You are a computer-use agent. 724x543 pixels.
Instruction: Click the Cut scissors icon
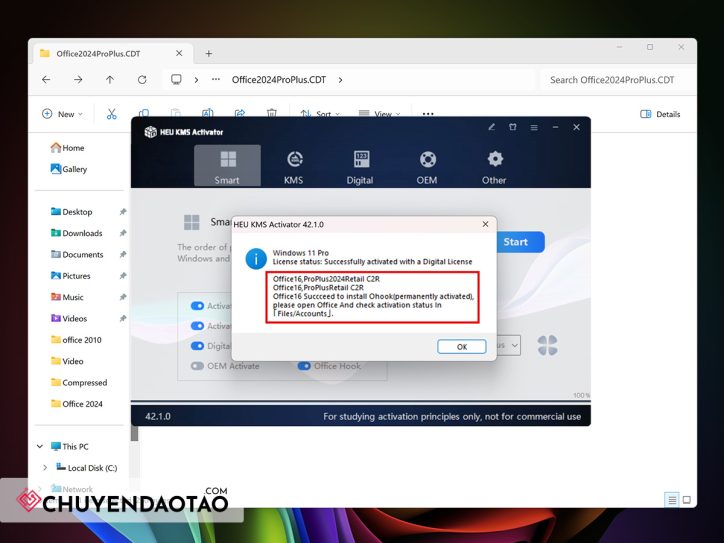pyautogui.click(x=111, y=114)
